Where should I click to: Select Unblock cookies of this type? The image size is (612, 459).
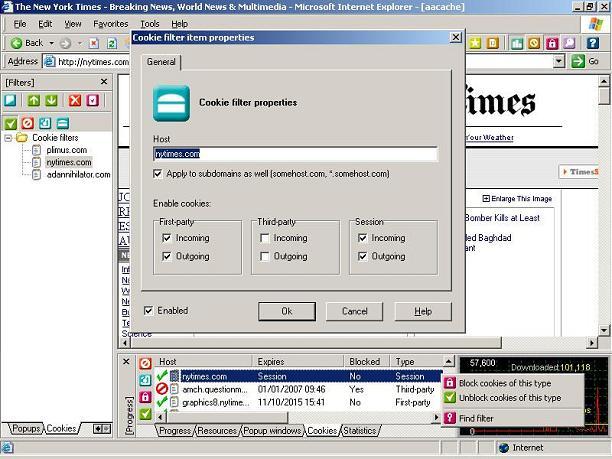tap(510, 398)
